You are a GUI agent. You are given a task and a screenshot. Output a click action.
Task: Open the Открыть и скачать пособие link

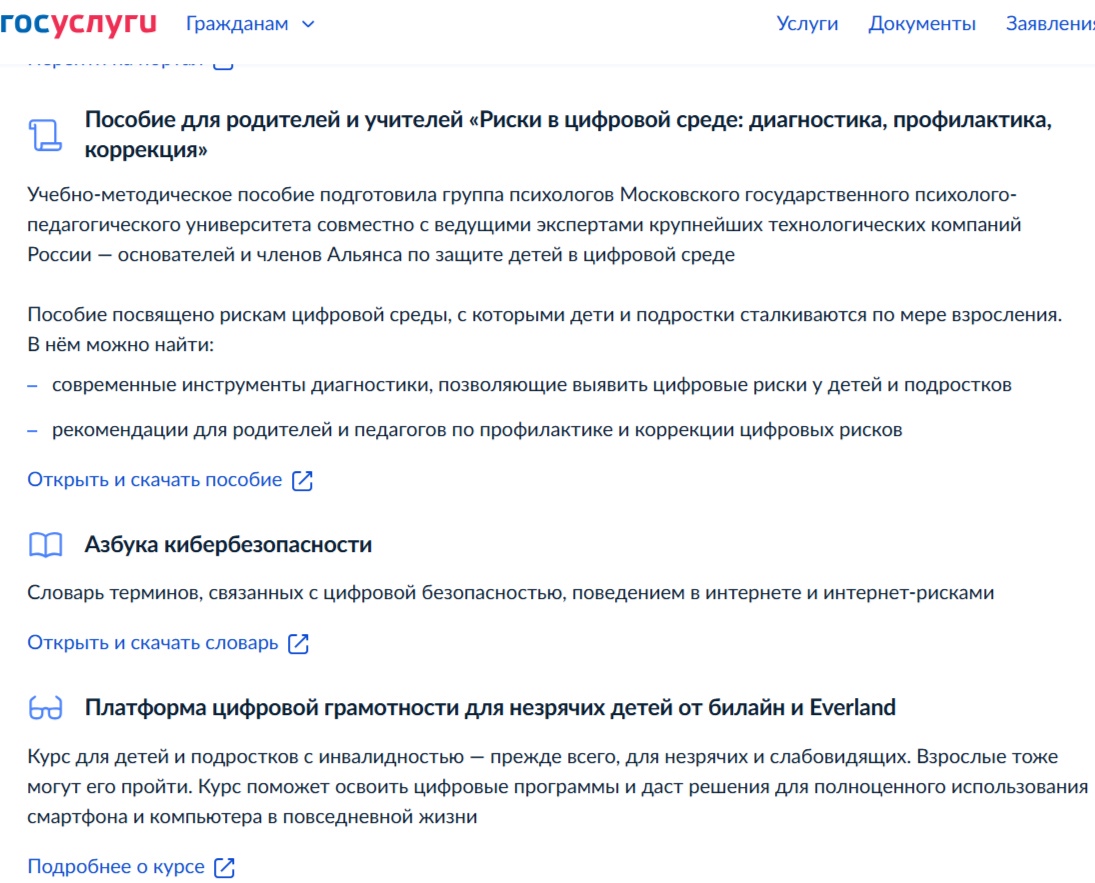(154, 480)
